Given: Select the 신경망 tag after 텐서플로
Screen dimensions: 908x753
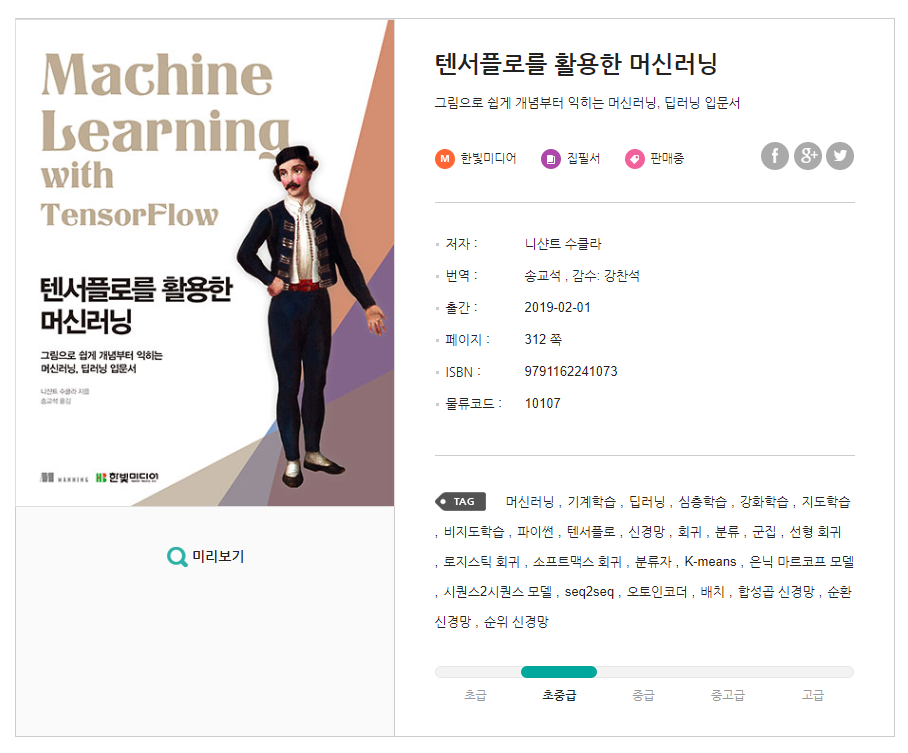Looking at the screenshot, I should click(647, 532).
